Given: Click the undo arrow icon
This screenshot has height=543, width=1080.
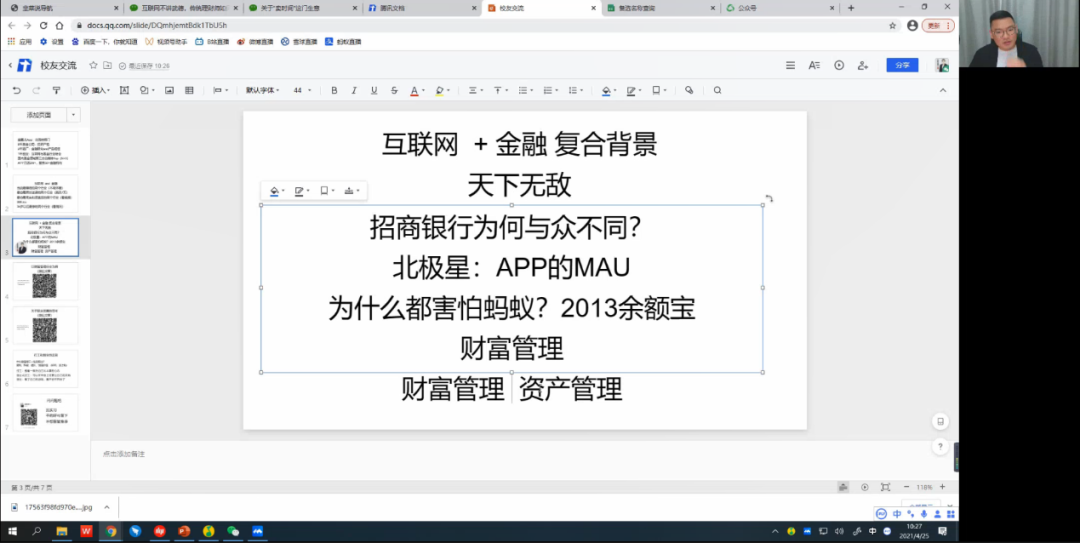Looking at the screenshot, I should 17,90.
